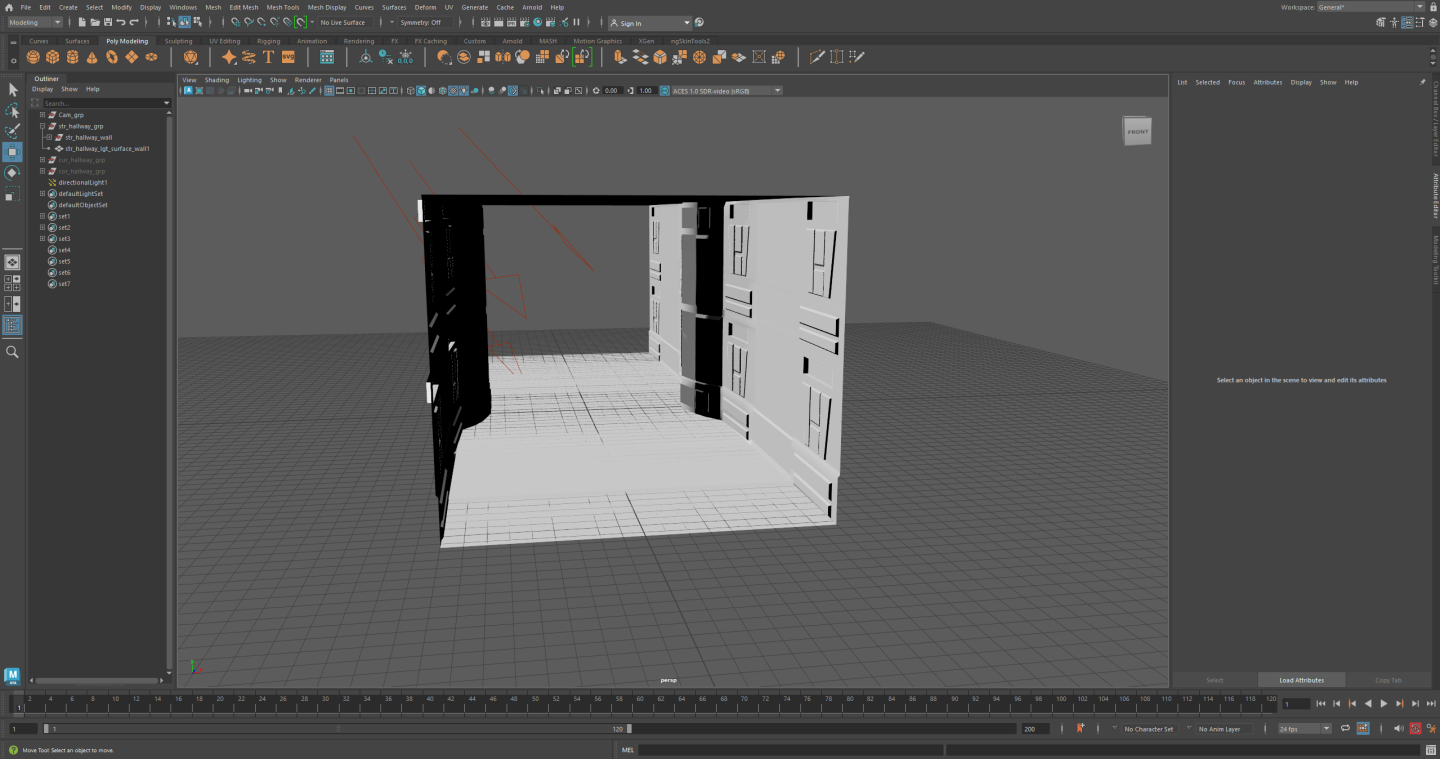This screenshot has width=1440, height=759.
Task: Activate the Paint Selection tool
Action: pos(12,131)
